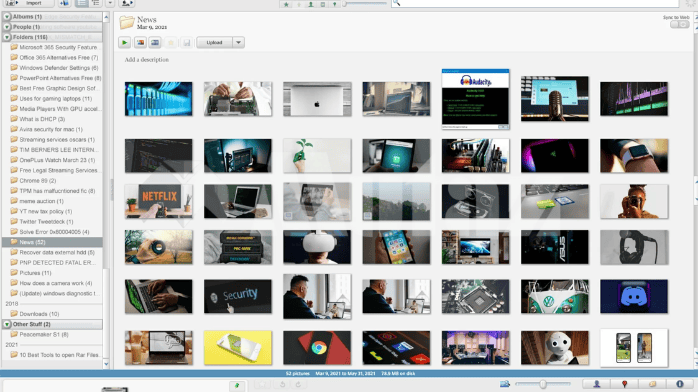The image size is (698, 392).
Task: Switch to flat folder list view
Action: [x=82, y=3]
